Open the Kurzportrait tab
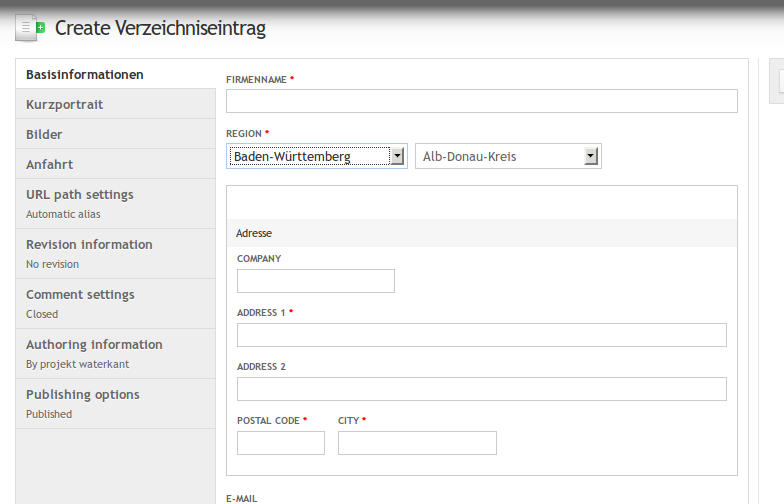This screenshot has height=504, width=784. [x=65, y=104]
